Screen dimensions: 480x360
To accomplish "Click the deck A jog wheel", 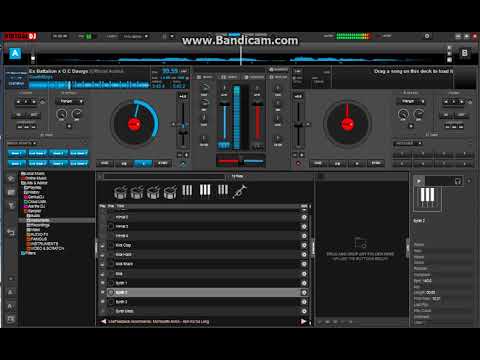I will [x=134, y=124].
